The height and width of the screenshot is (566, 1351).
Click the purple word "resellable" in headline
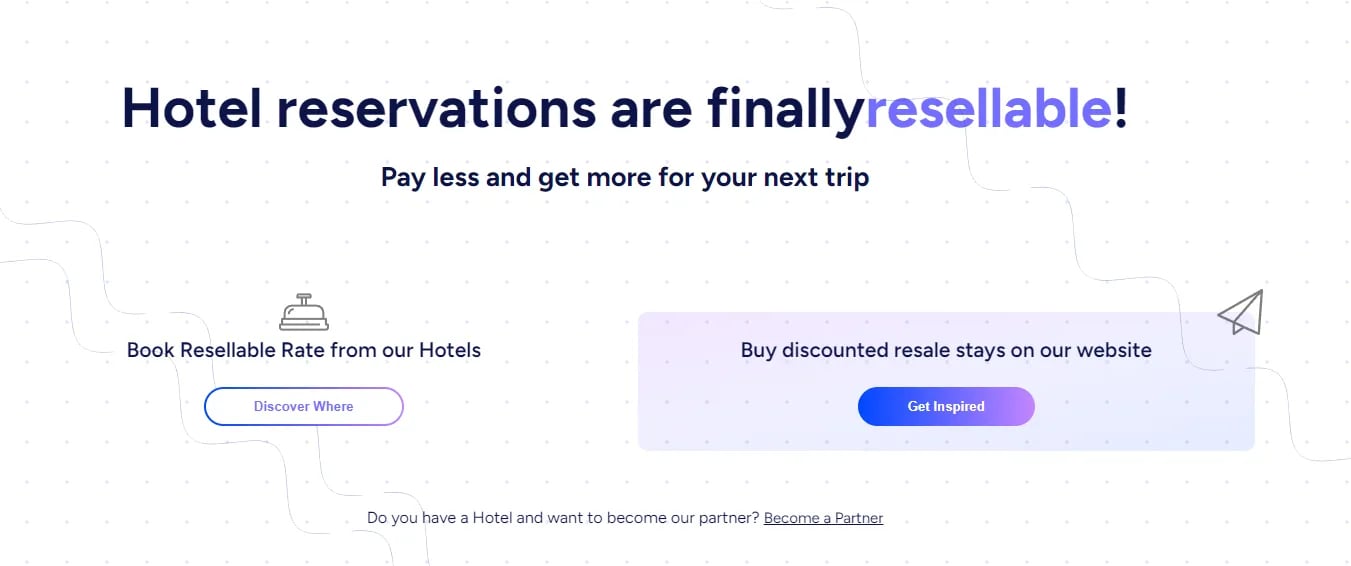[x=988, y=108]
